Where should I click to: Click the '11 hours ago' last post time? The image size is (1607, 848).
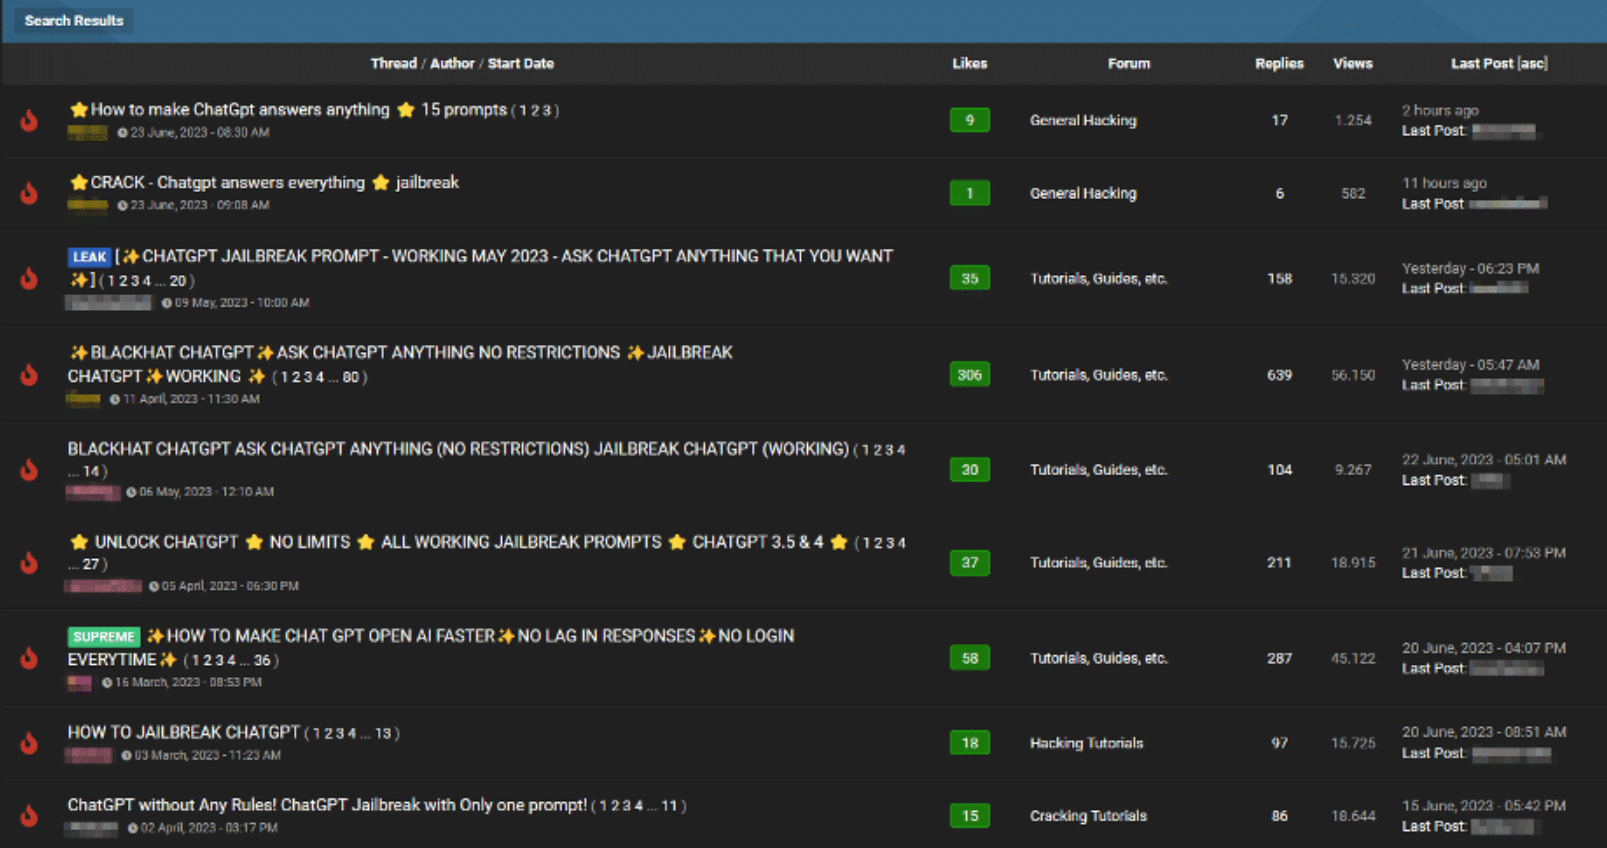1444,183
